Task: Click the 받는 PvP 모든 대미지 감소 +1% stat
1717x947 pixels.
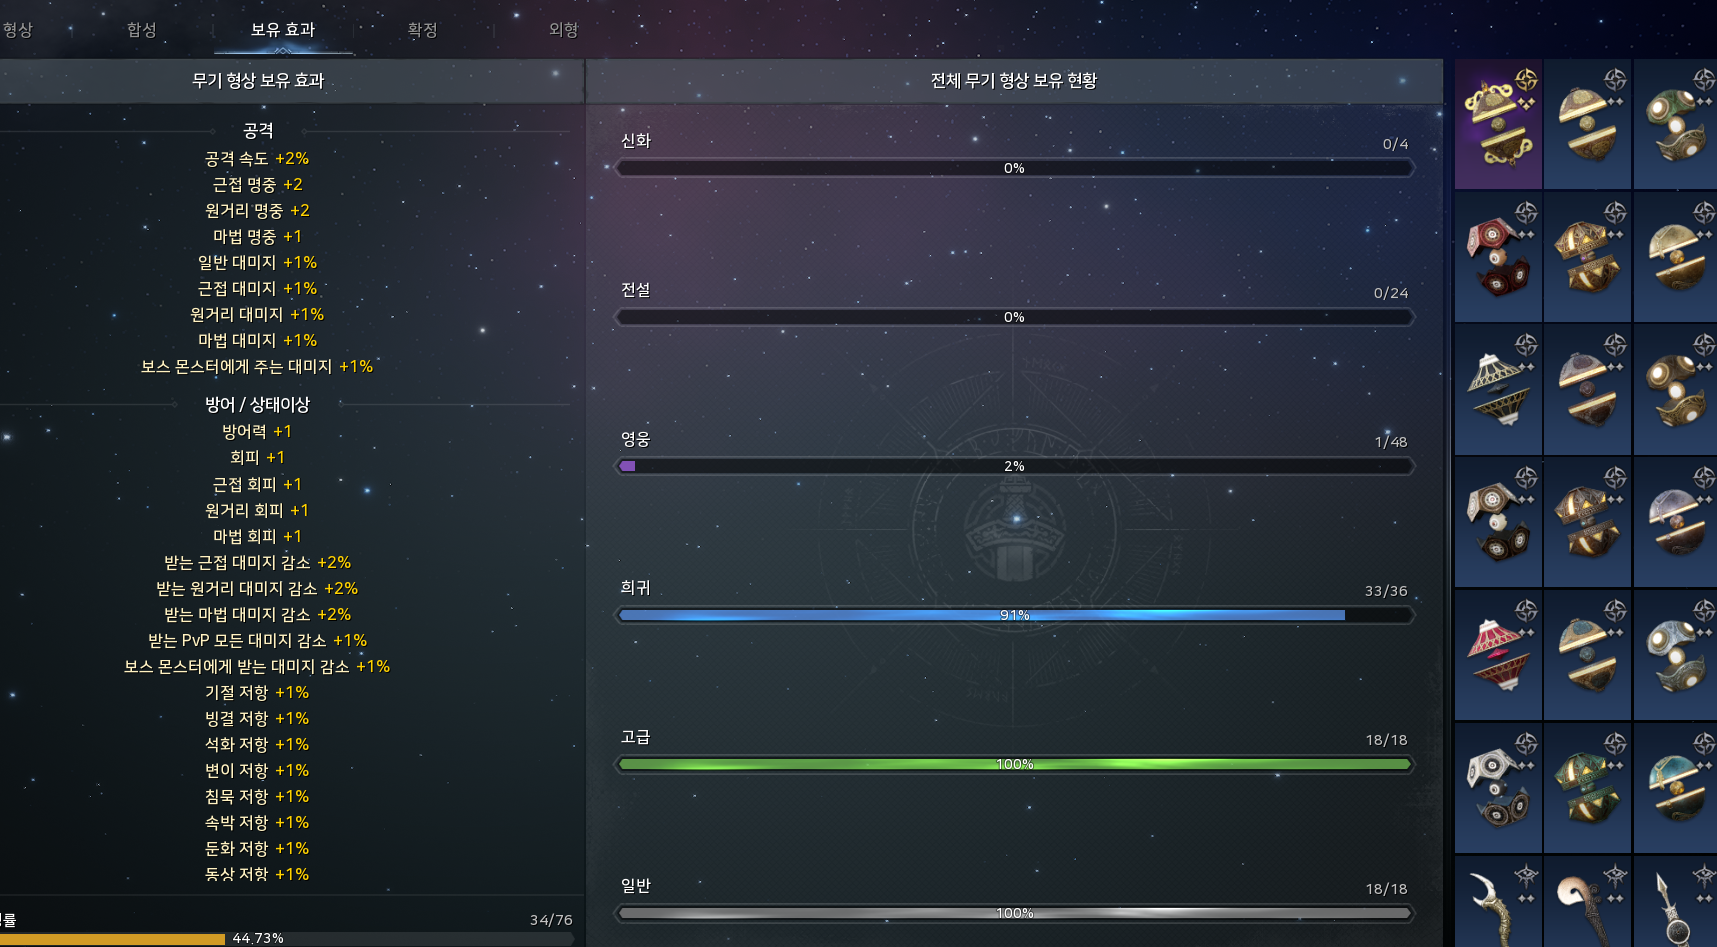Action: point(257,641)
